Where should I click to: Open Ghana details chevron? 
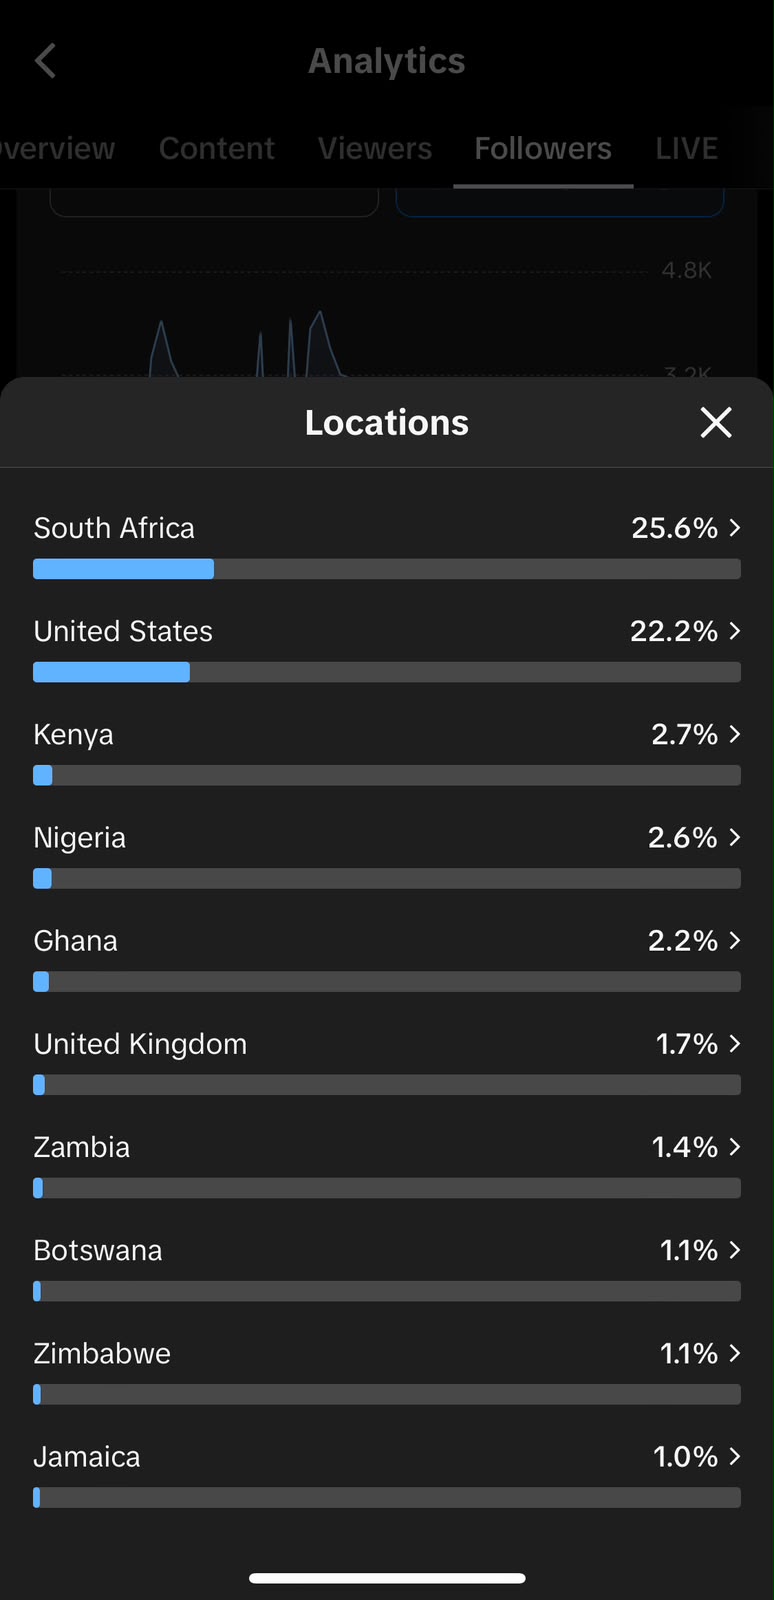[735, 939]
